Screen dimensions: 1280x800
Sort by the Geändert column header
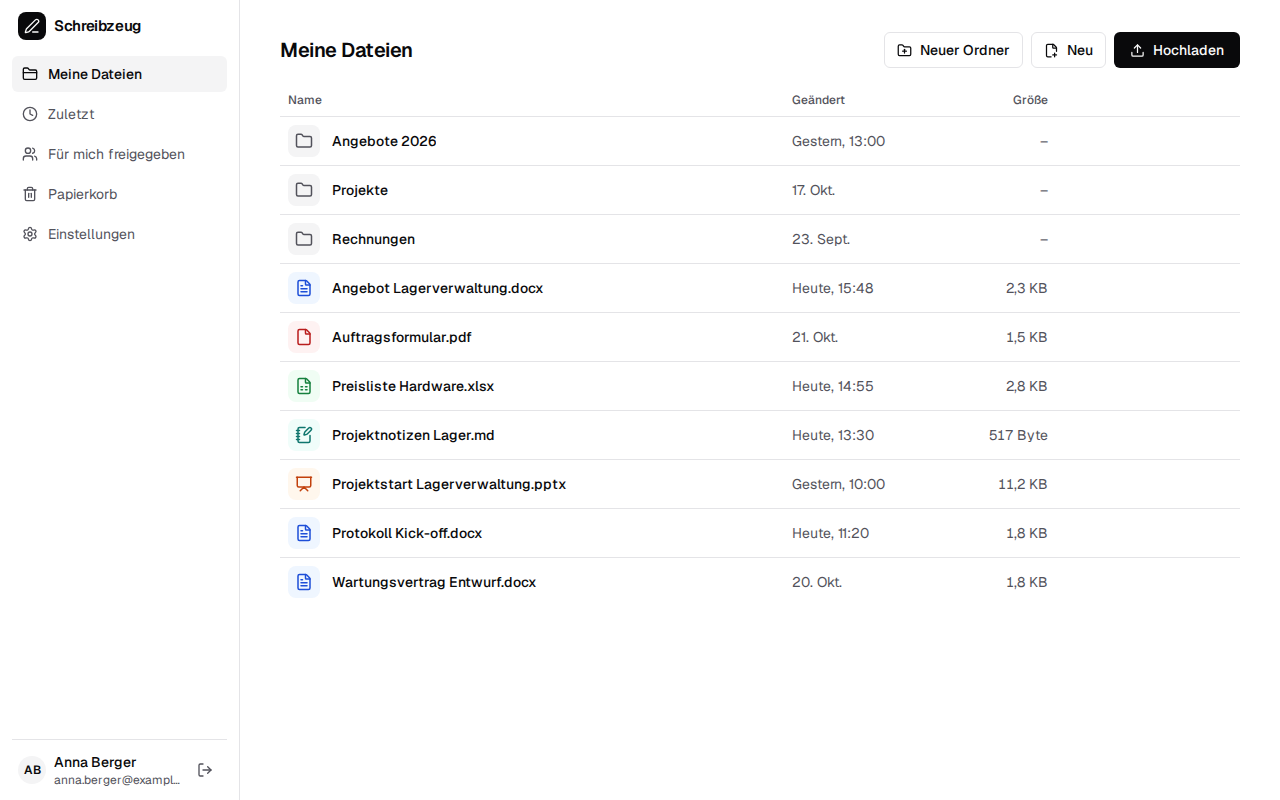(818, 100)
